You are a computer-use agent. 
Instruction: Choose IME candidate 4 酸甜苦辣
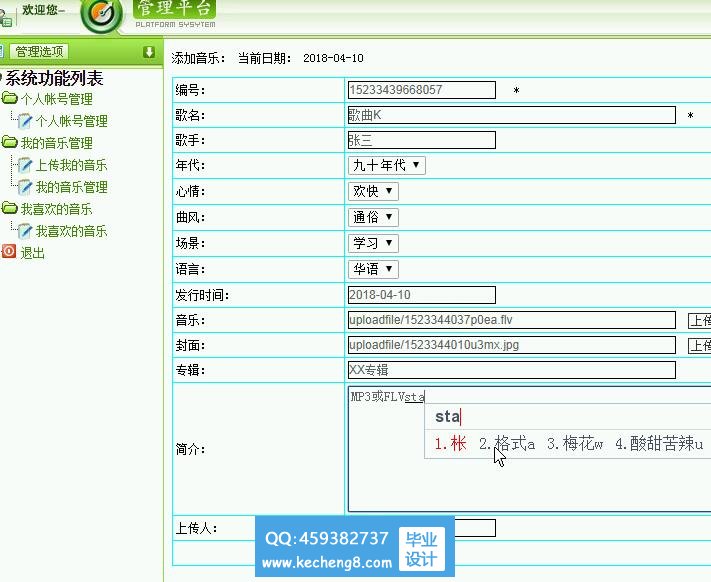pyautogui.click(x=659, y=443)
